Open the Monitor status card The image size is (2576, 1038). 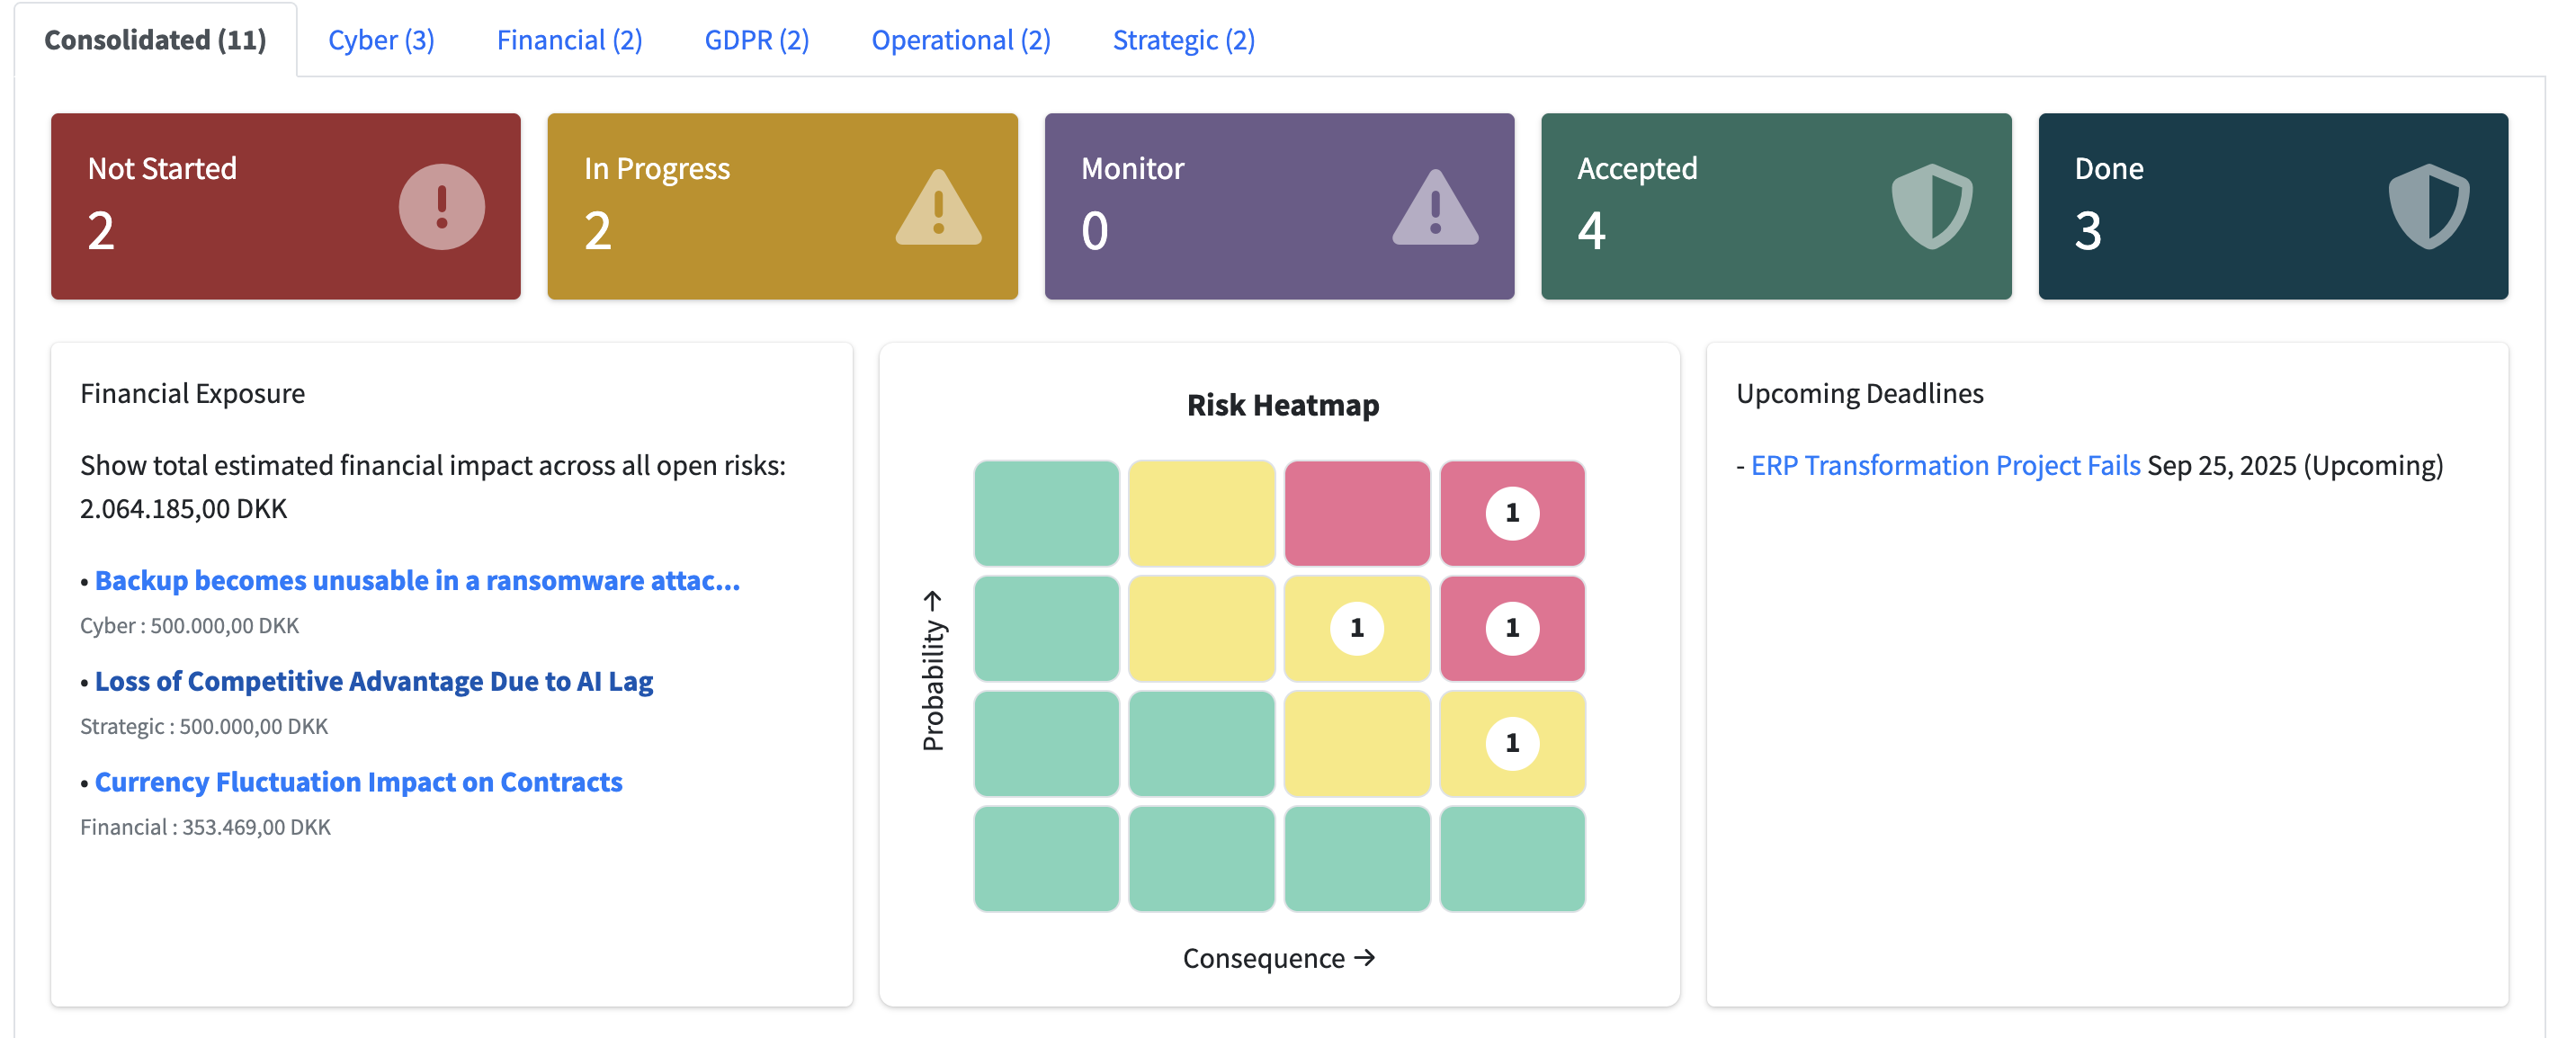coord(1280,206)
